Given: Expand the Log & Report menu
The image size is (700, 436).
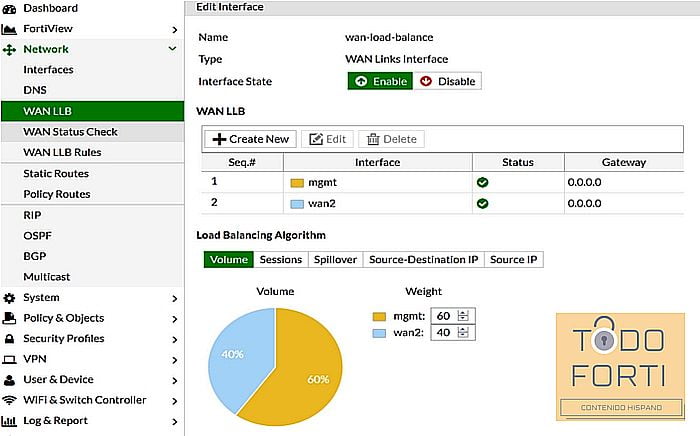Looking at the screenshot, I should point(173,421).
